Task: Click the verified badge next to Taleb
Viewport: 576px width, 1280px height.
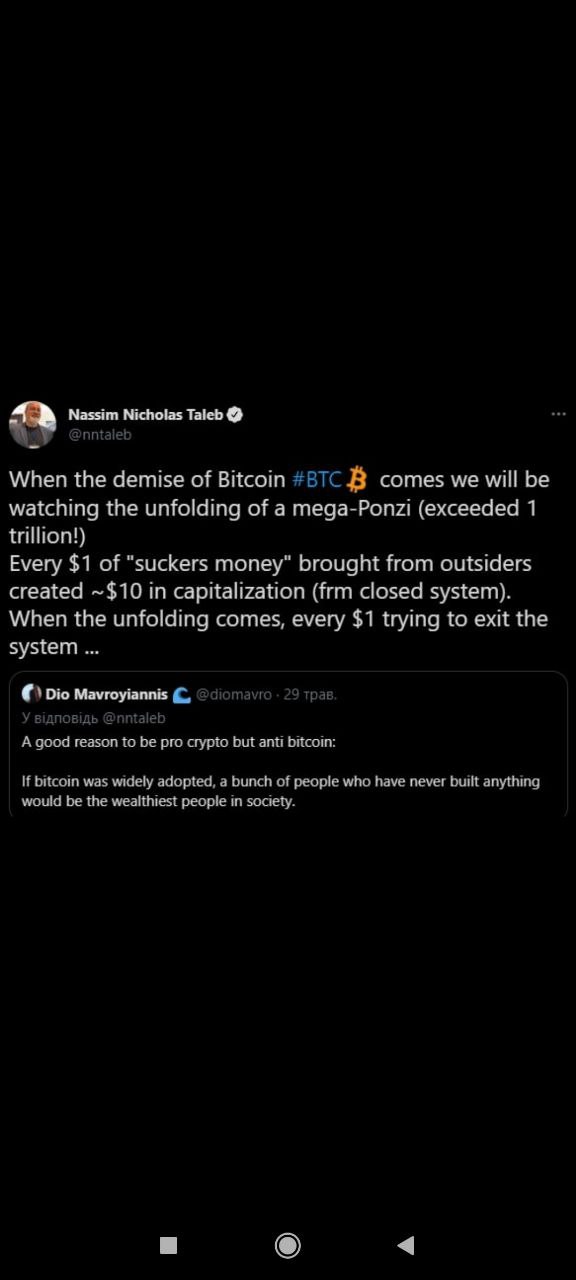Action: coord(236,414)
